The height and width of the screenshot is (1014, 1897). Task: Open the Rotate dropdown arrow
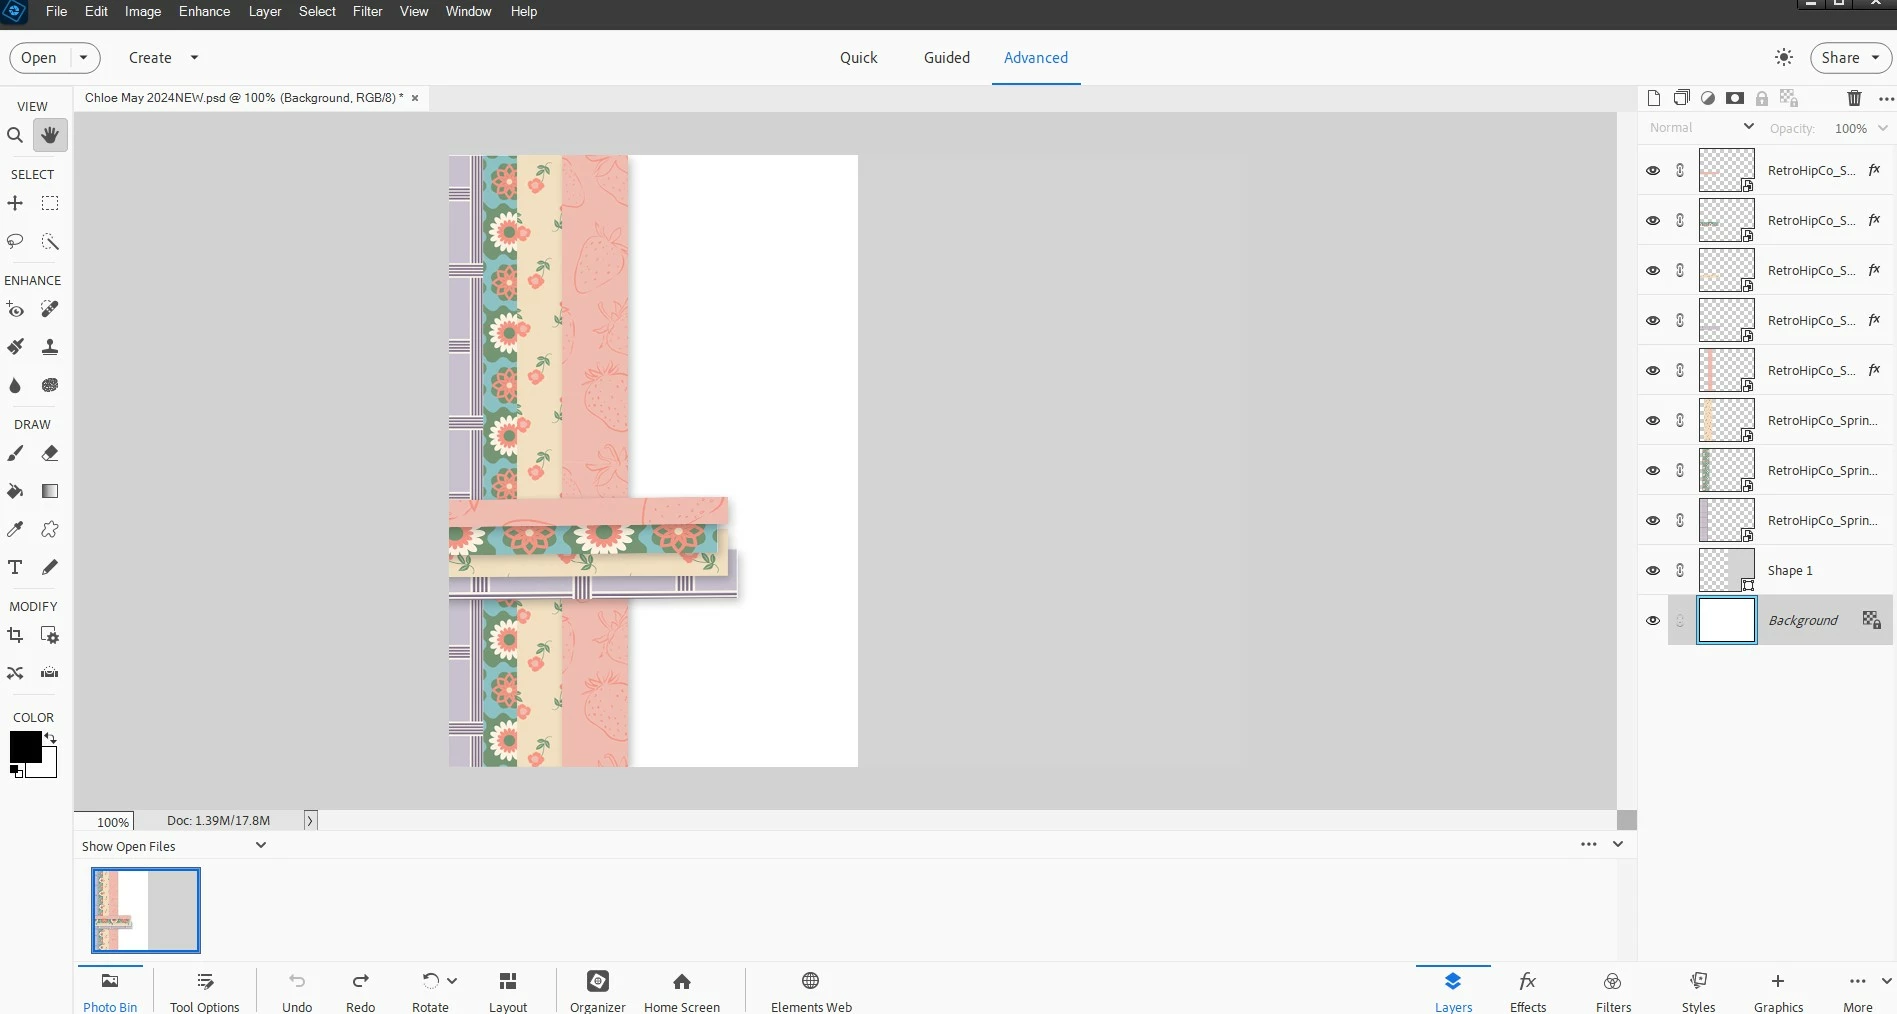coord(452,981)
